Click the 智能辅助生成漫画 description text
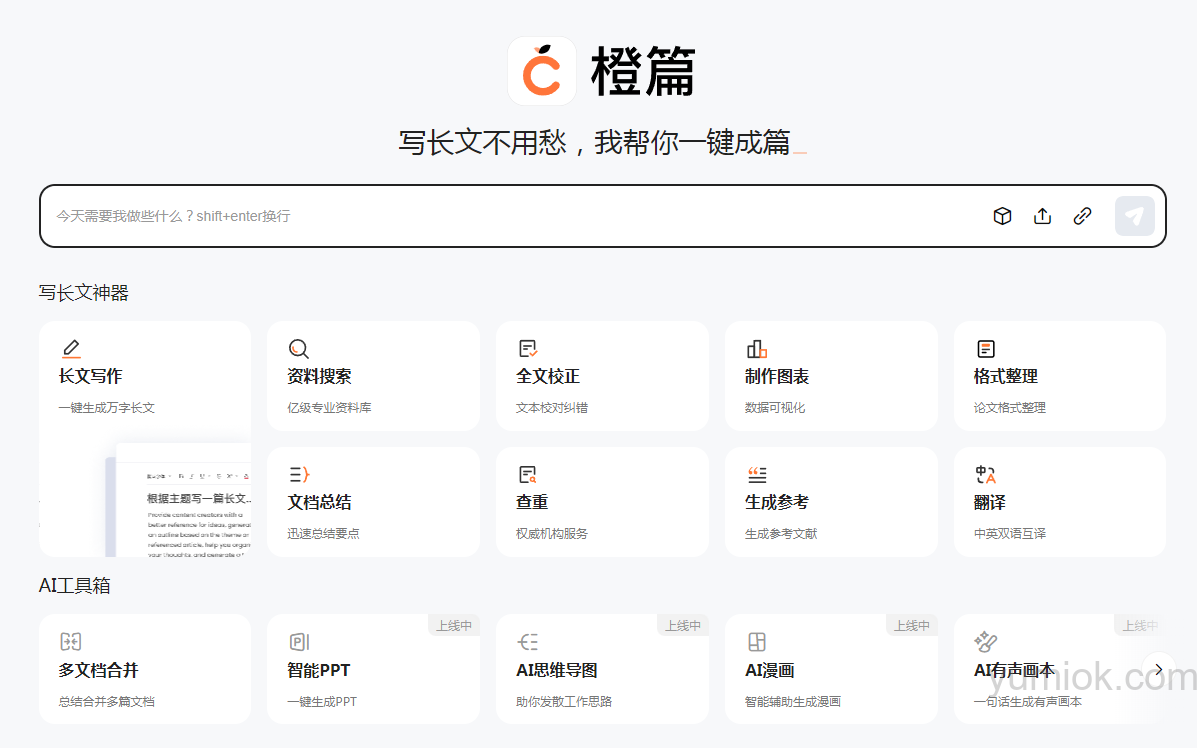Image resolution: width=1197 pixels, height=748 pixels. coord(793,701)
